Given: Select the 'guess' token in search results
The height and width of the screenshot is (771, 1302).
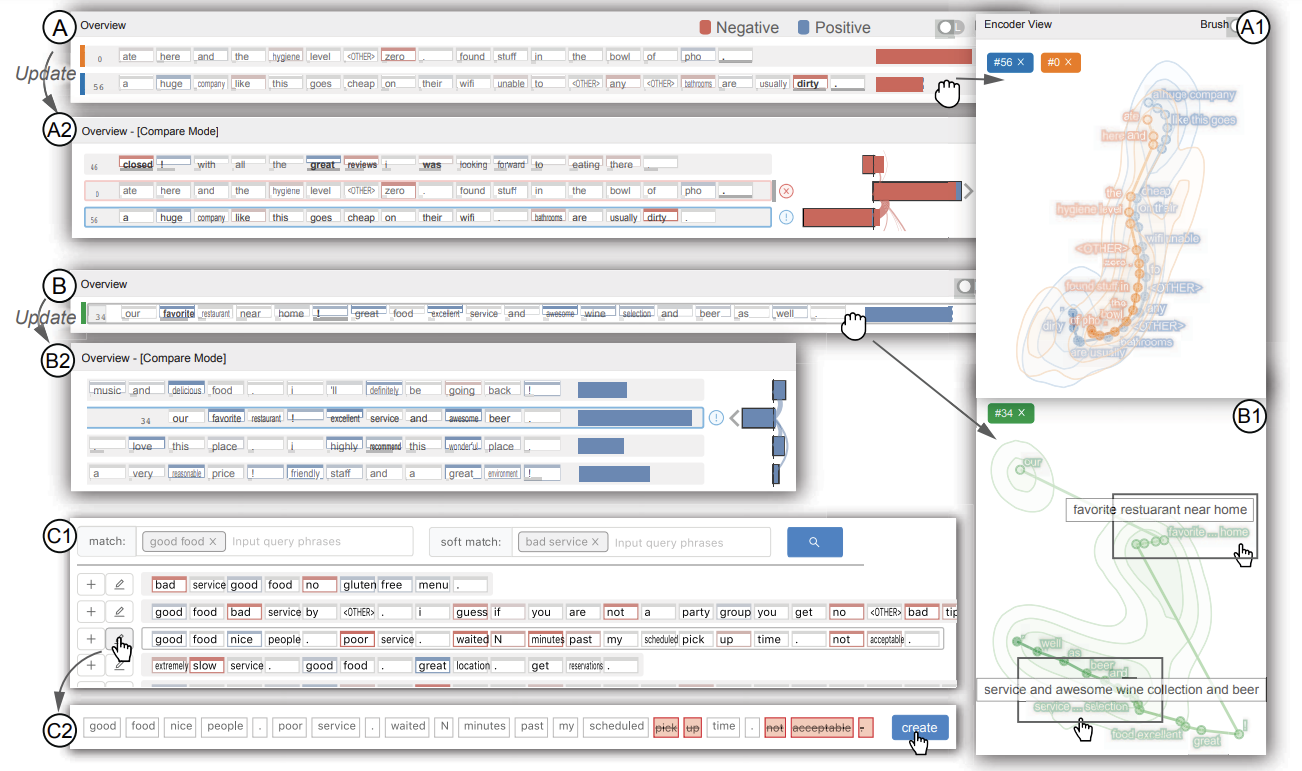Looking at the screenshot, I should pos(471,612).
